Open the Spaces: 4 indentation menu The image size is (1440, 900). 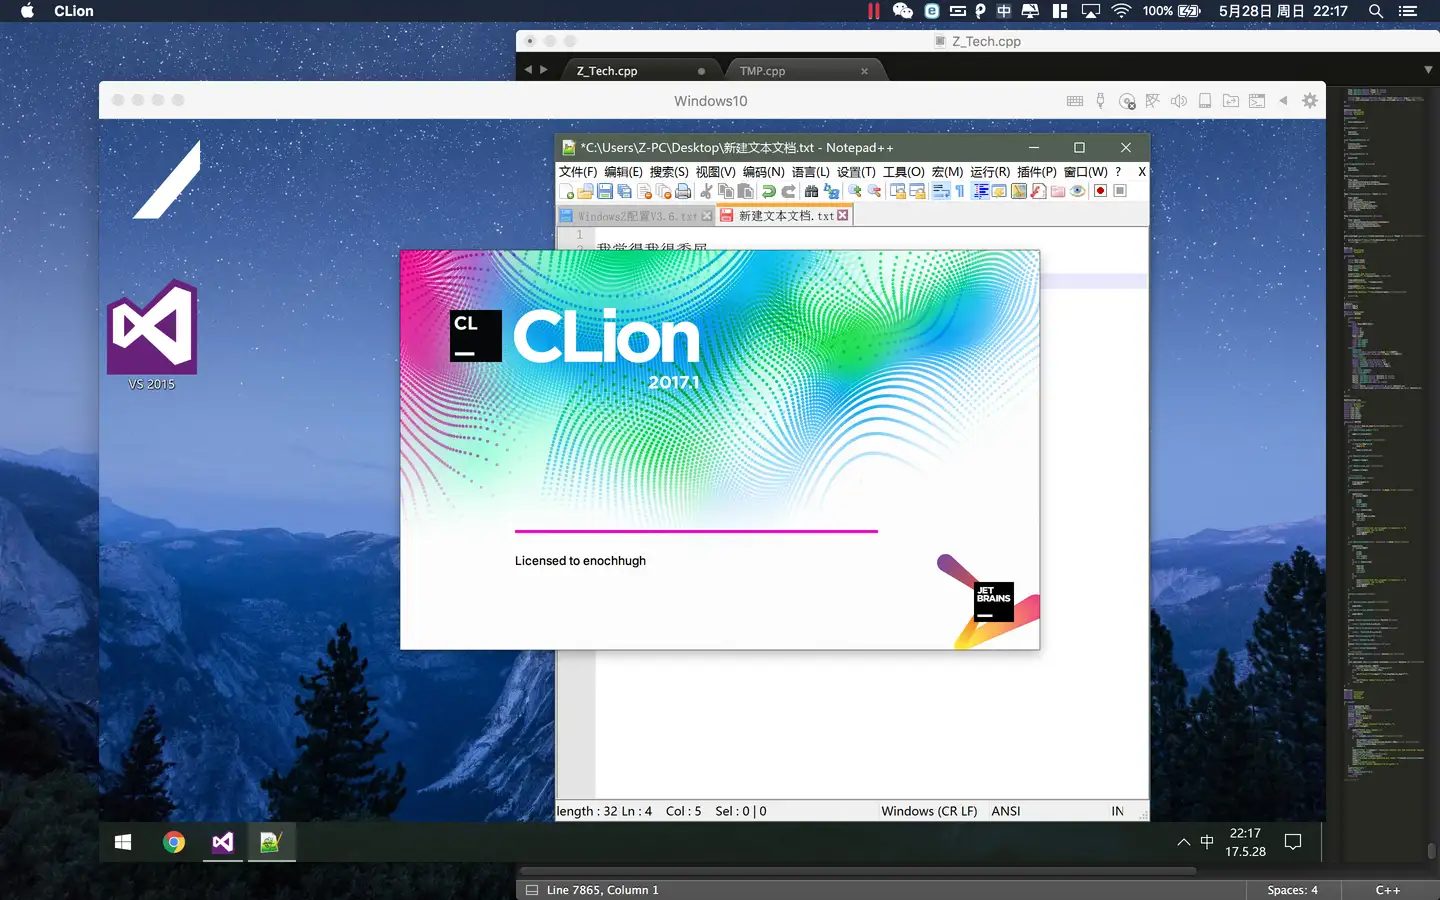point(1292,890)
